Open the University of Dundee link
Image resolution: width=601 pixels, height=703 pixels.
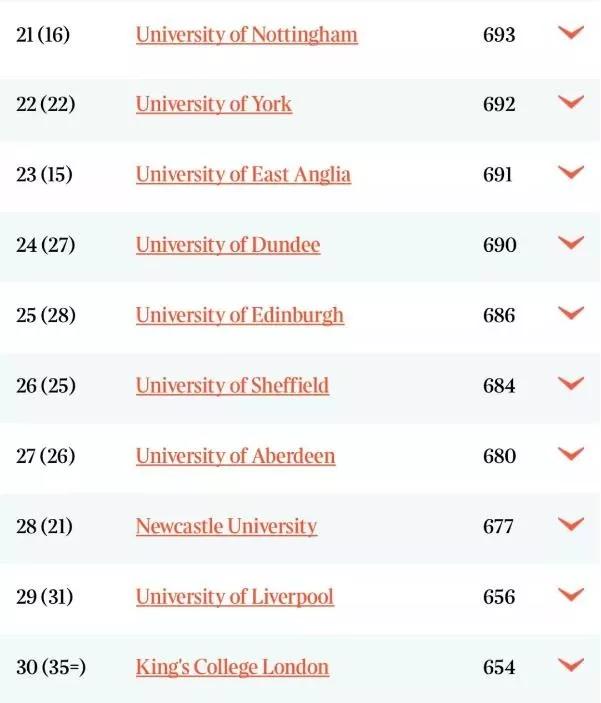(228, 245)
